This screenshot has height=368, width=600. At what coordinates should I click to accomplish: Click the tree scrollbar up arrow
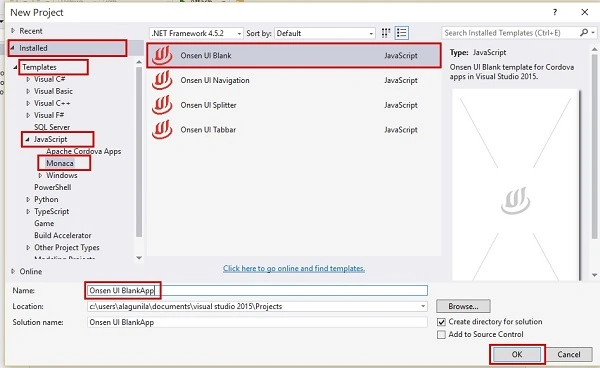(x=139, y=62)
